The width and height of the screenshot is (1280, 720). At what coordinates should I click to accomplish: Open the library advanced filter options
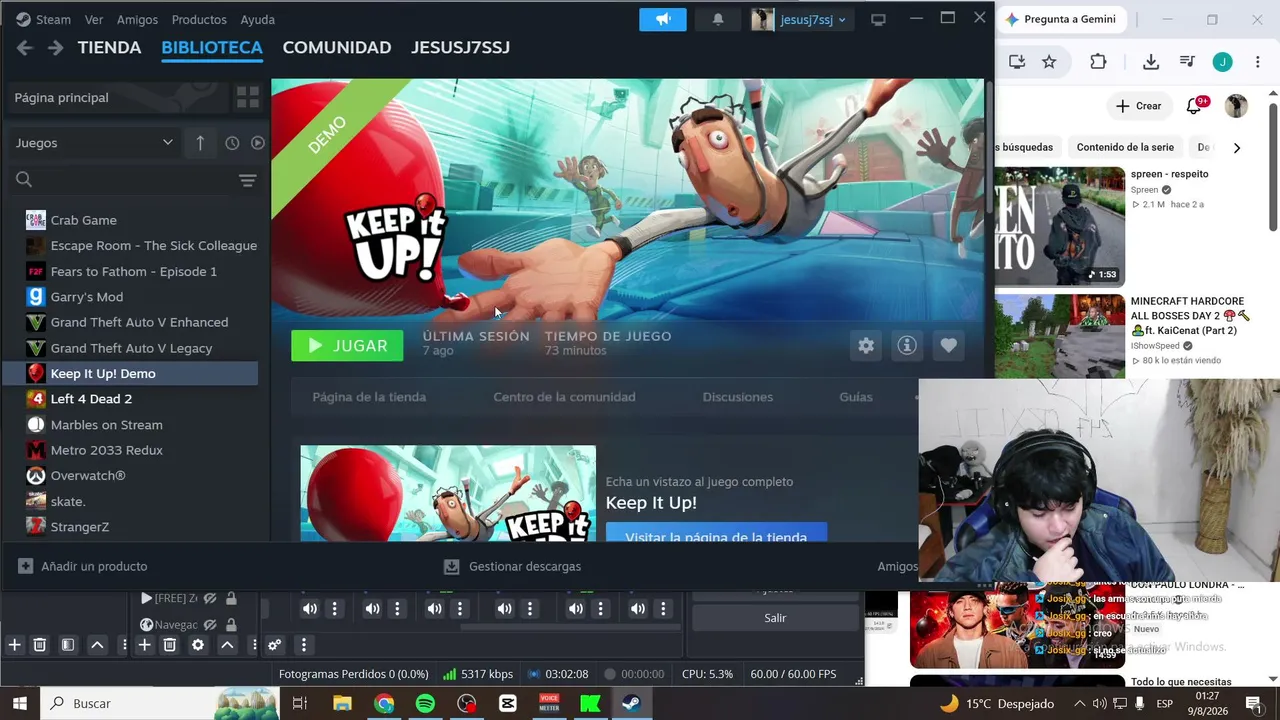point(247,180)
